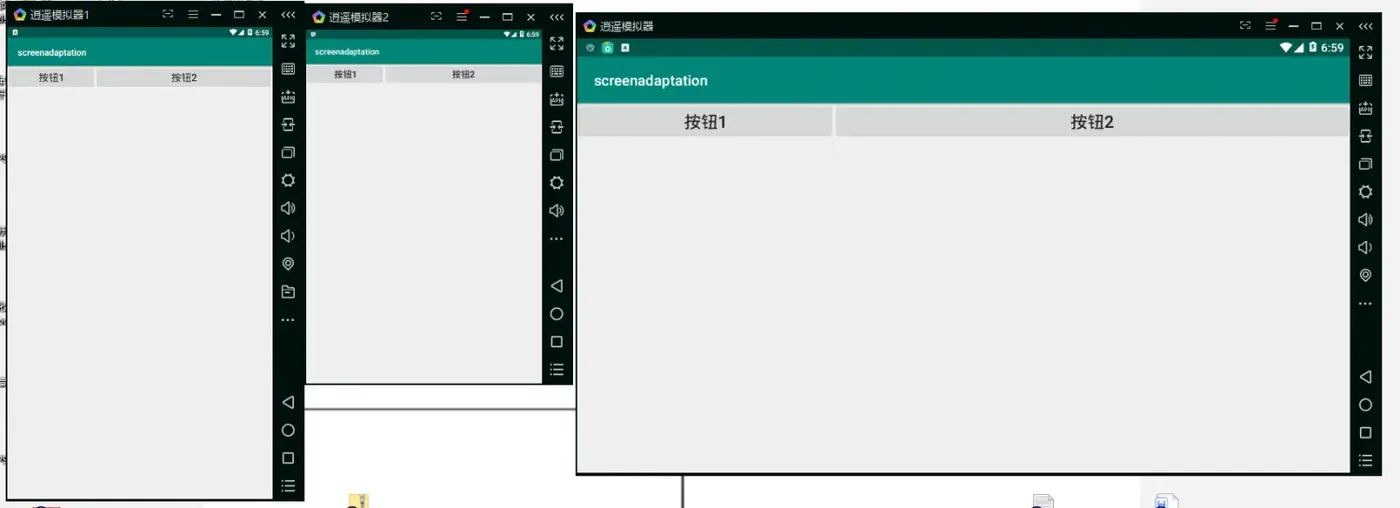1400x508 pixels.
Task: Show more tools (…) in 逍遥模拟器1 sidebar
Action: pos(288,320)
